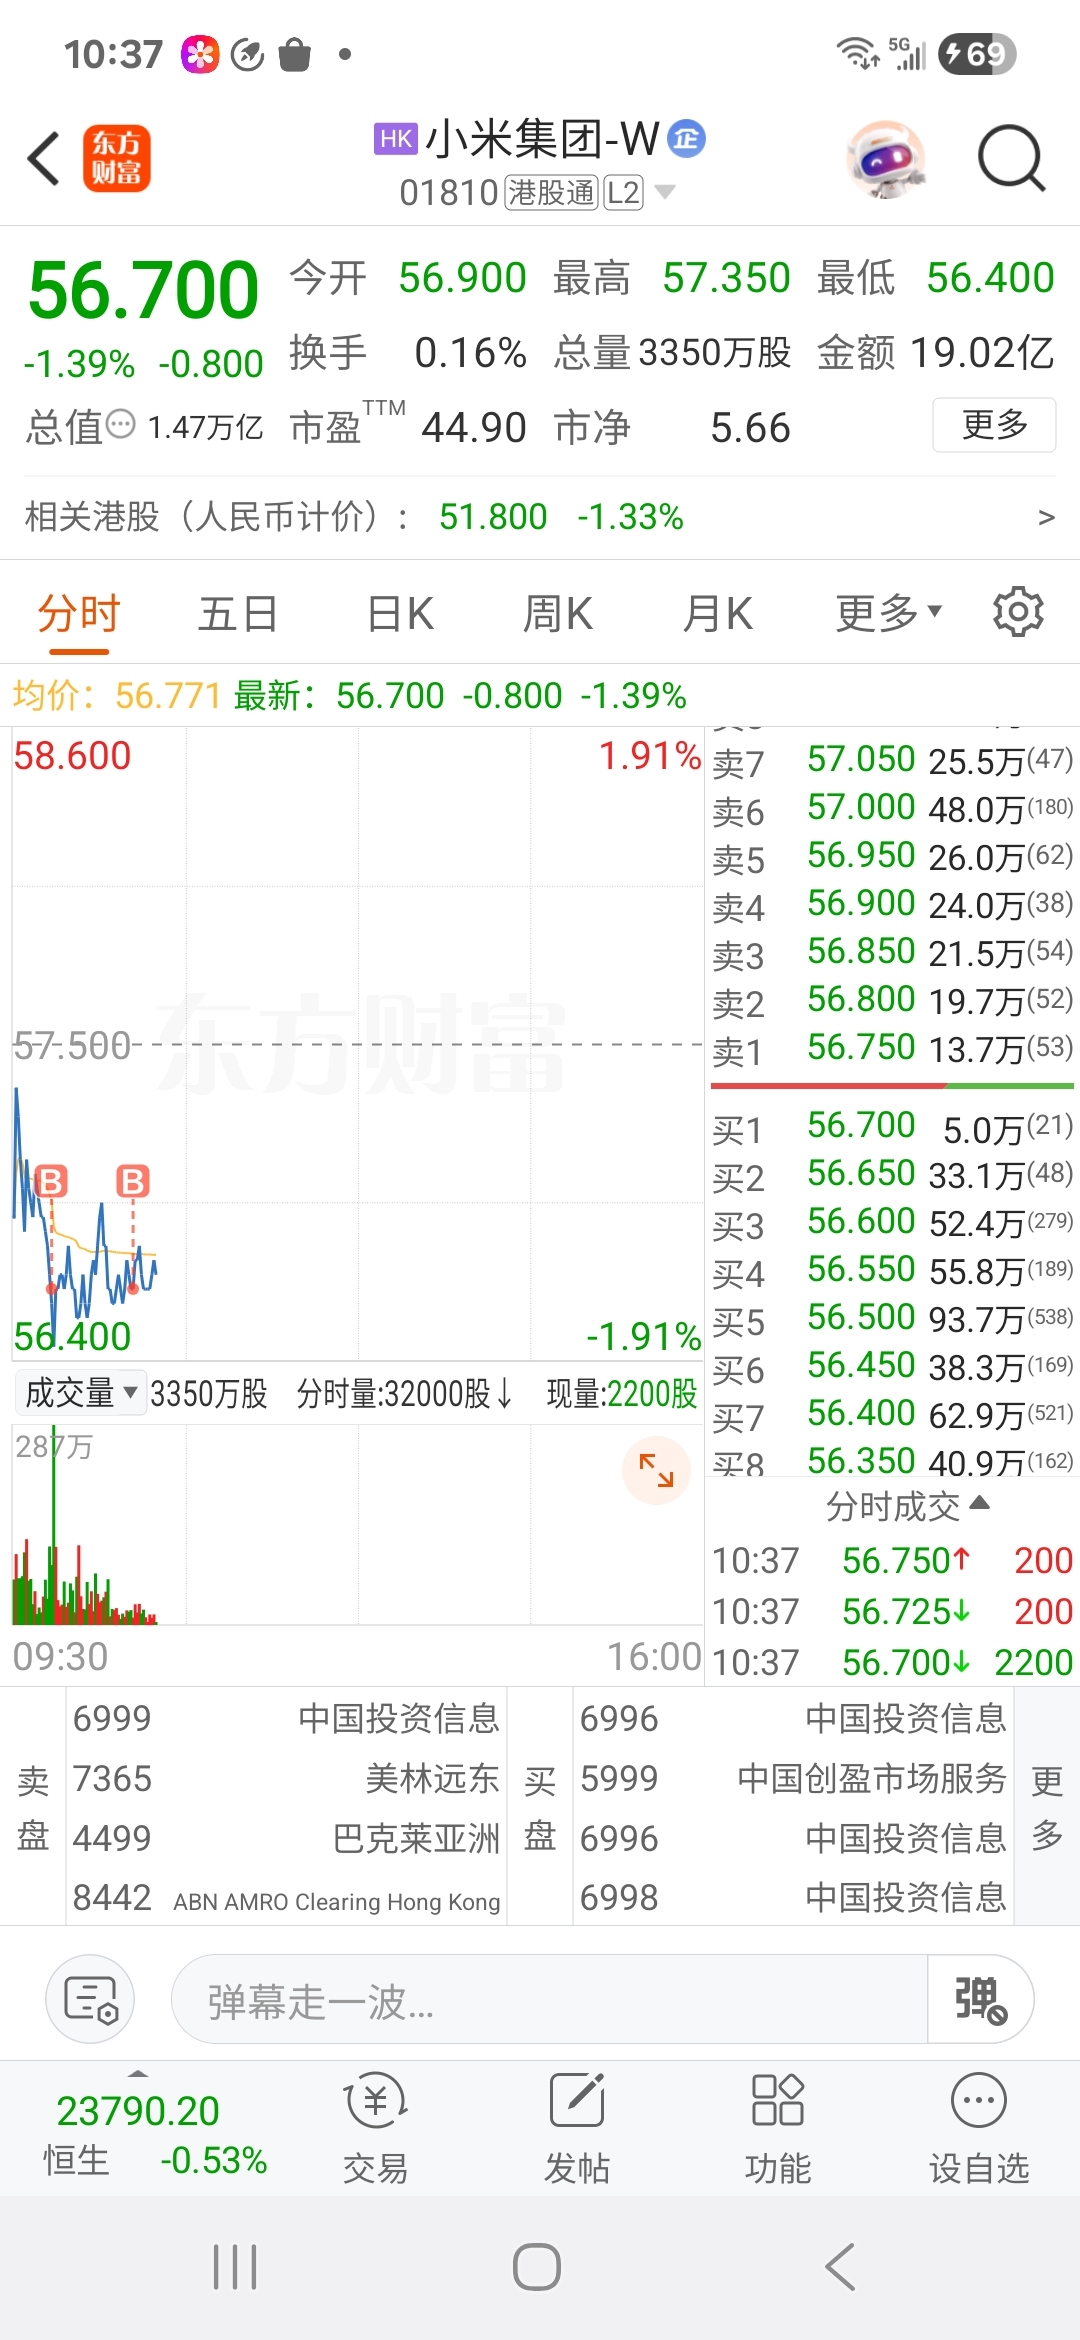Tap the blue 企 enterprise badge
The image size is (1080, 2340).
[x=686, y=138]
